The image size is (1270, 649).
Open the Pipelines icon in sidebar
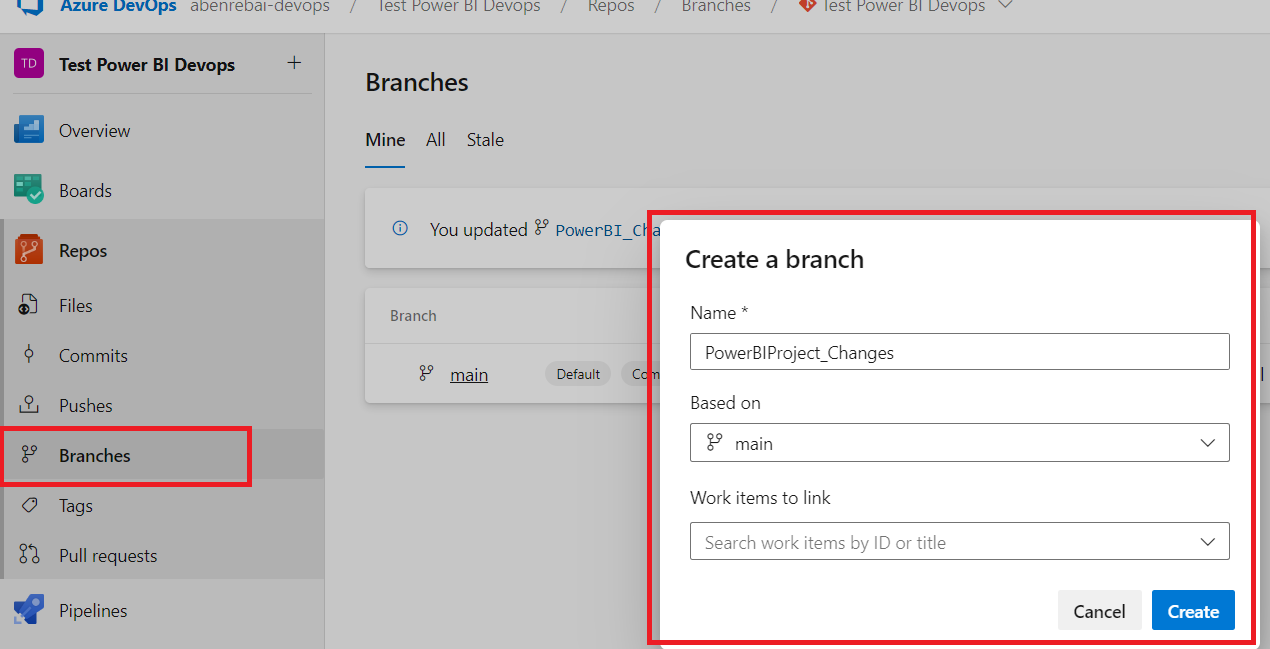click(x=29, y=610)
